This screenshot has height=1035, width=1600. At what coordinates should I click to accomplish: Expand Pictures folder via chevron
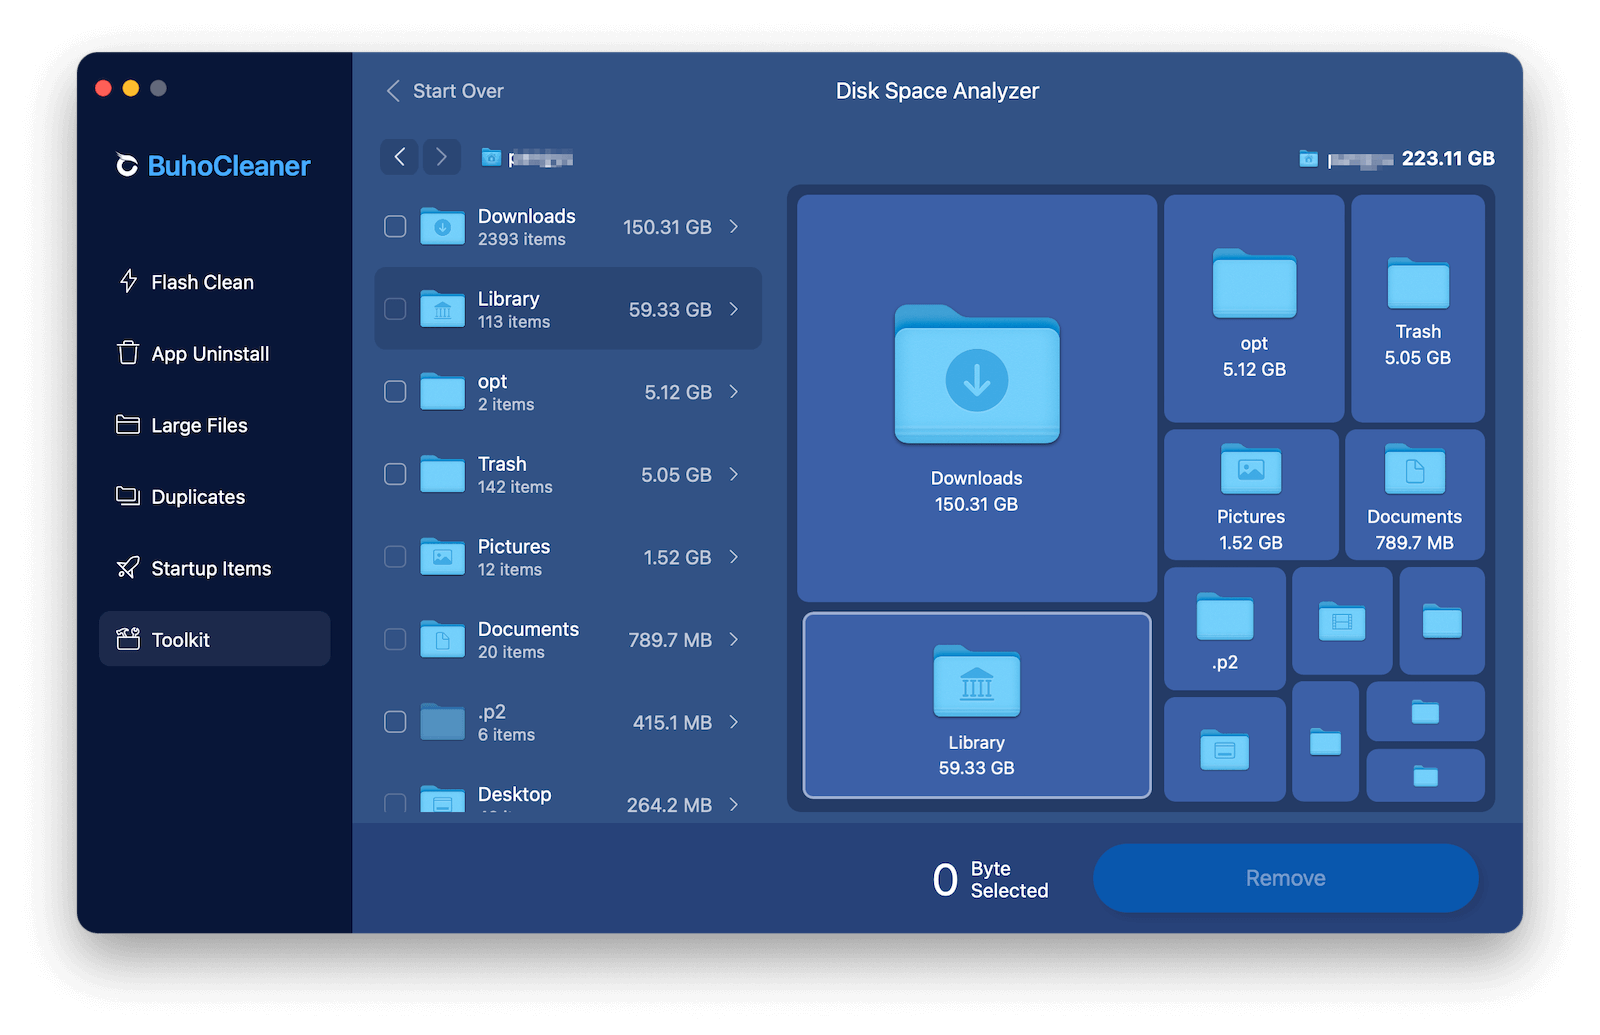[734, 557]
